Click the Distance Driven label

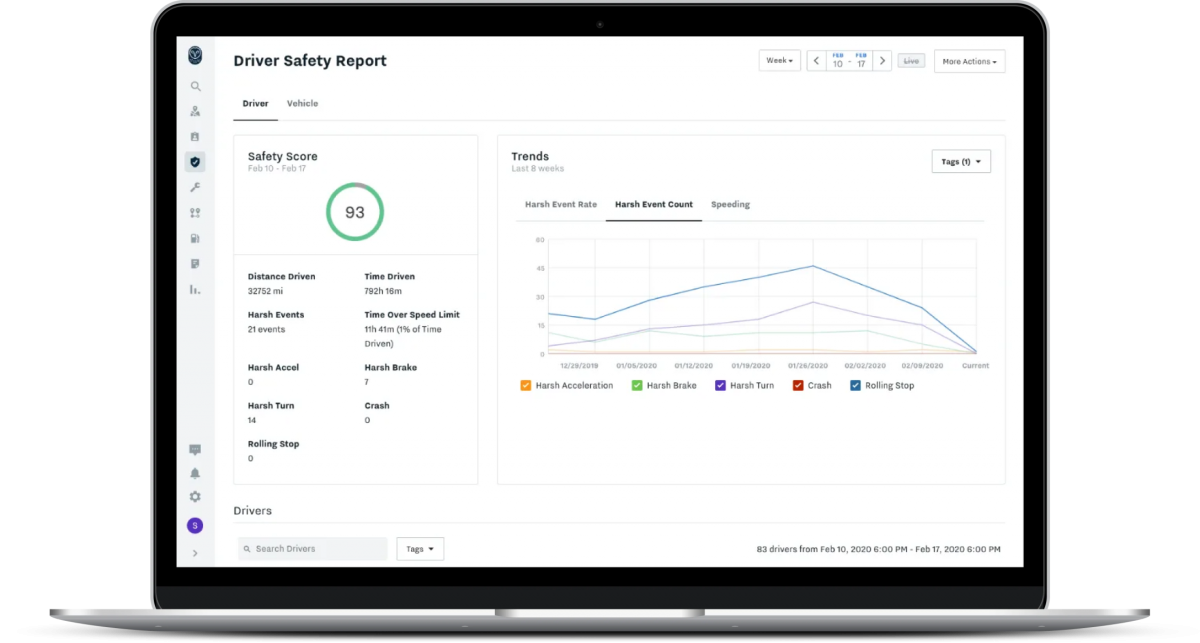(282, 276)
